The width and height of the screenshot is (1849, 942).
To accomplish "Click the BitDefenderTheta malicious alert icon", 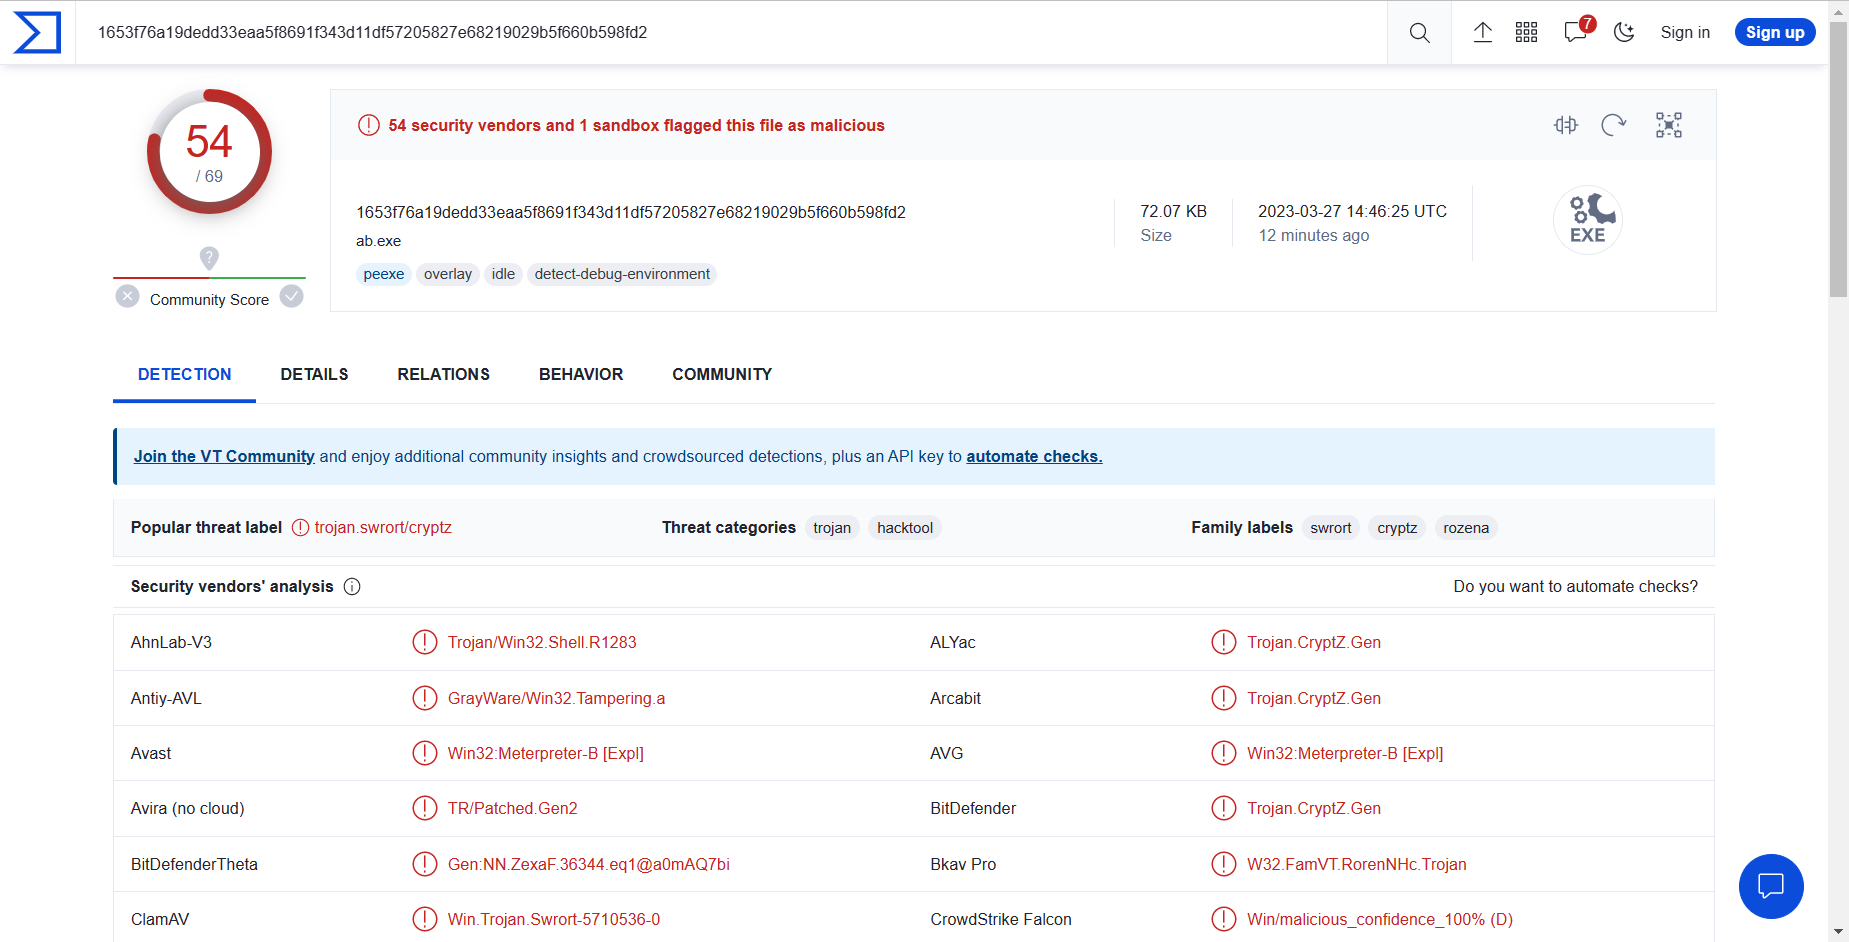I will [425, 864].
